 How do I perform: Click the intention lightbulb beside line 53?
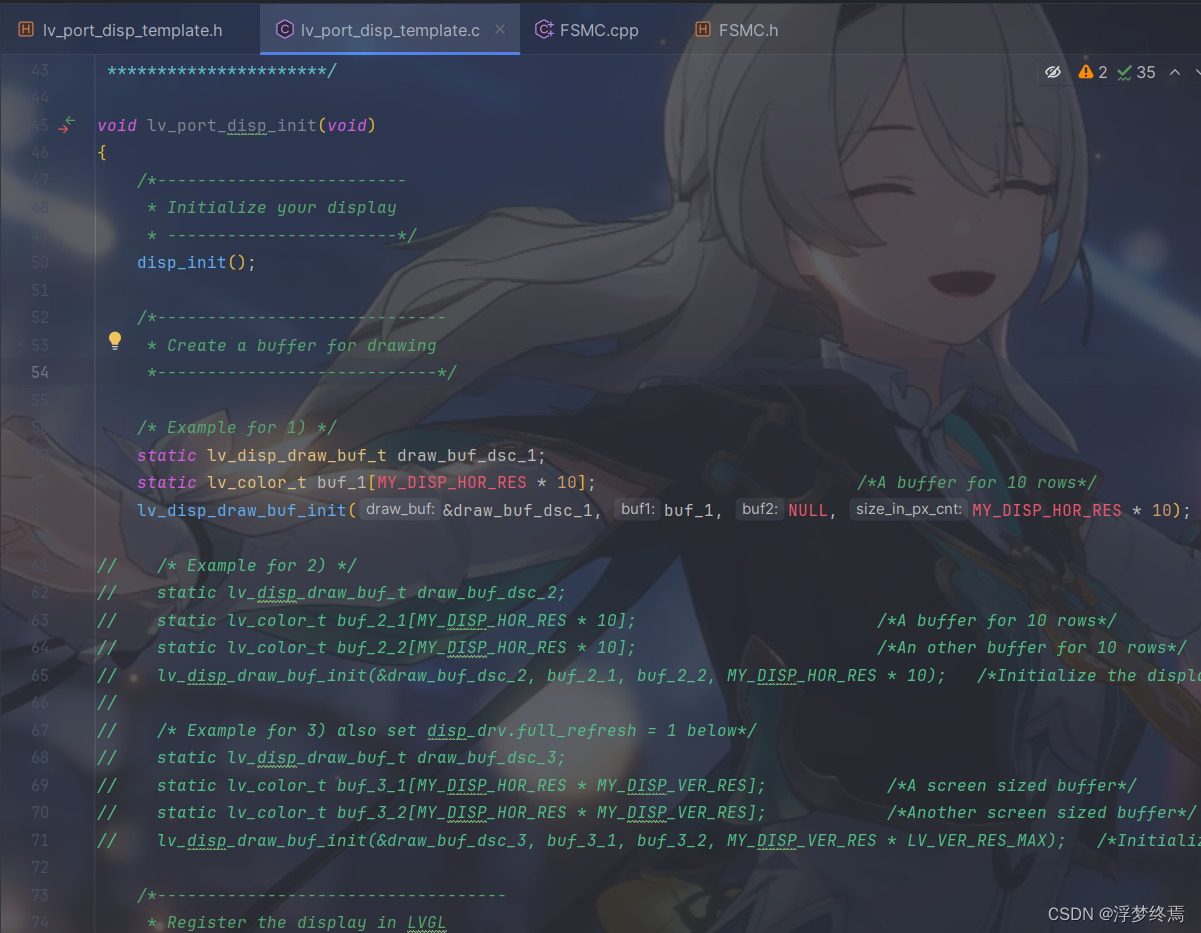[114, 340]
